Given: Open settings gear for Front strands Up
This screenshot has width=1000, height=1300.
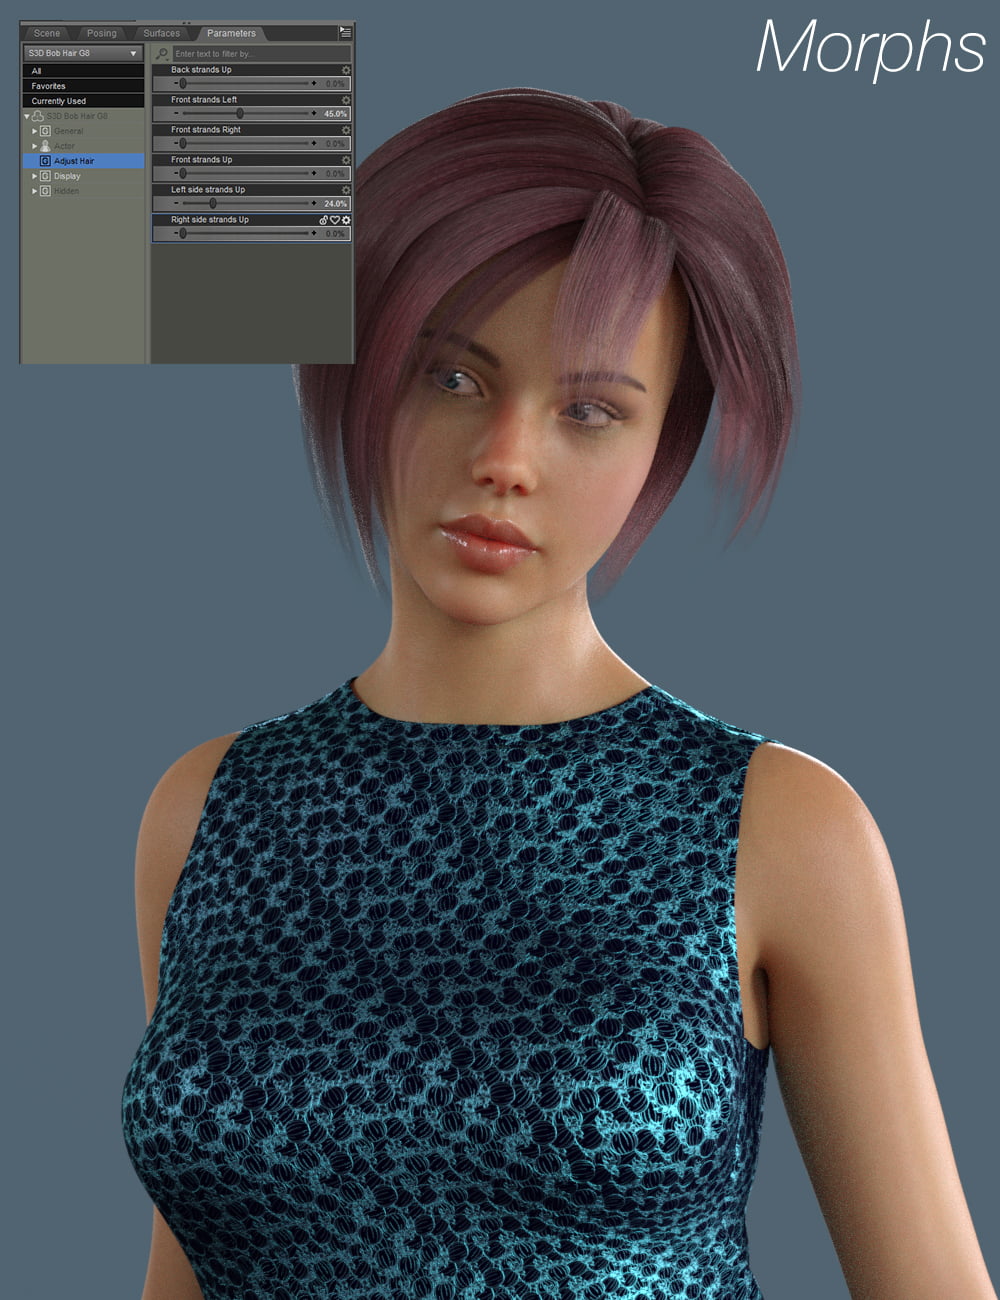Looking at the screenshot, I should pyautogui.click(x=345, y=159).
